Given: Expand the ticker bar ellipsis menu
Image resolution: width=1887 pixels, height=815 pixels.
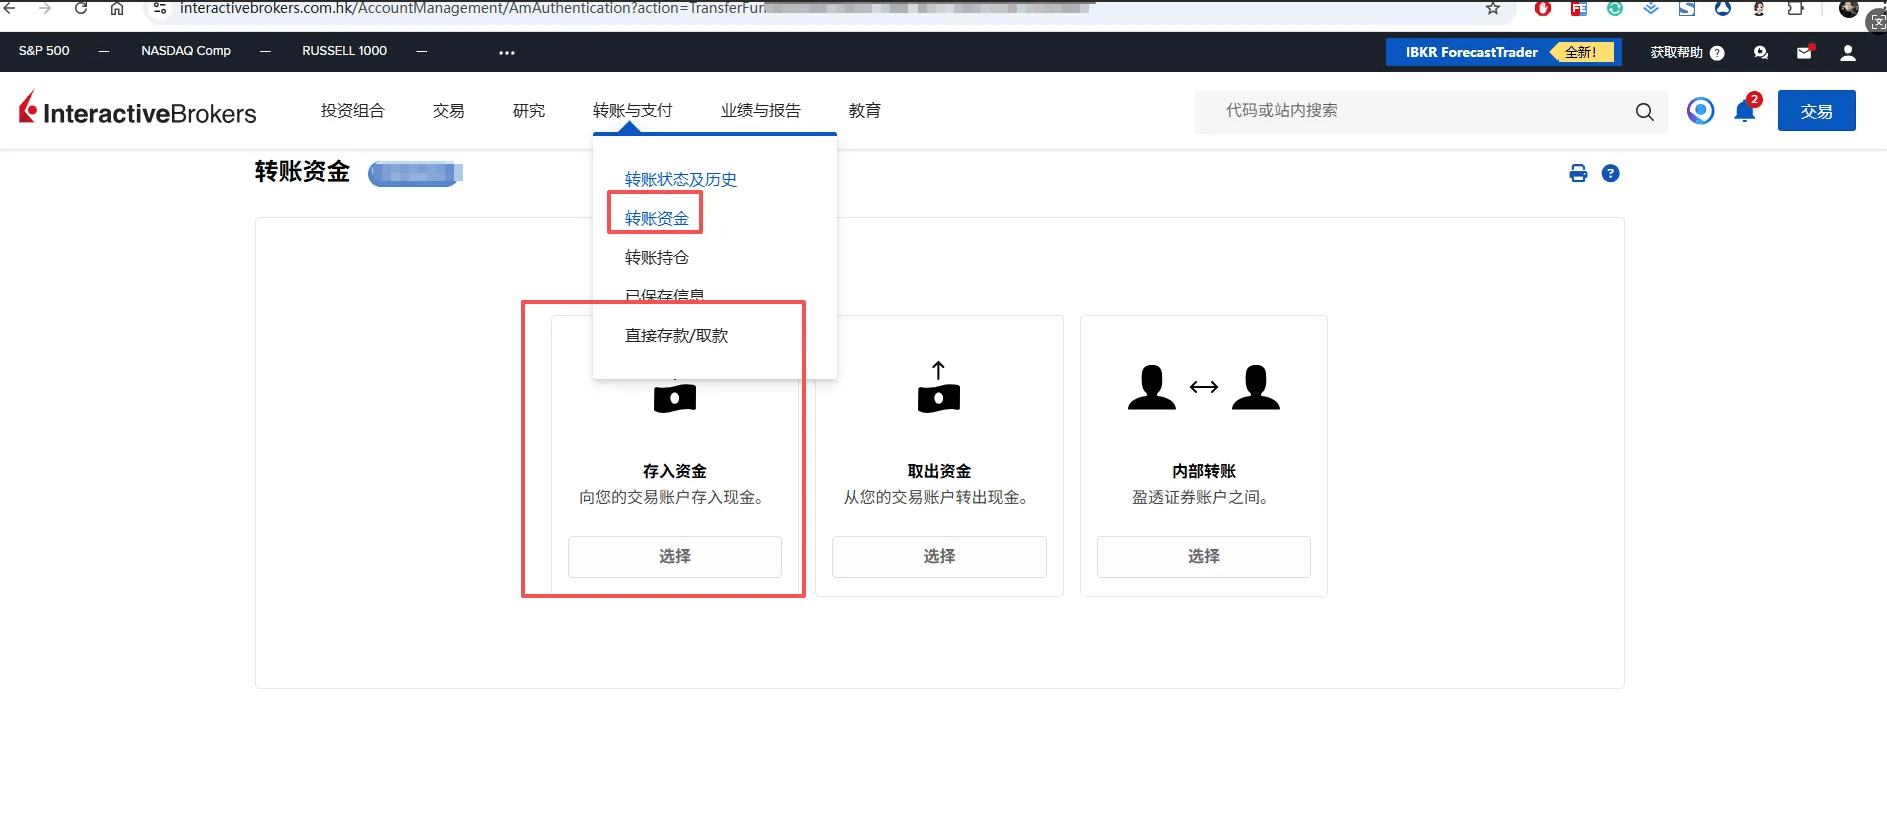Looking at the screenshot, I should point(507,52).
